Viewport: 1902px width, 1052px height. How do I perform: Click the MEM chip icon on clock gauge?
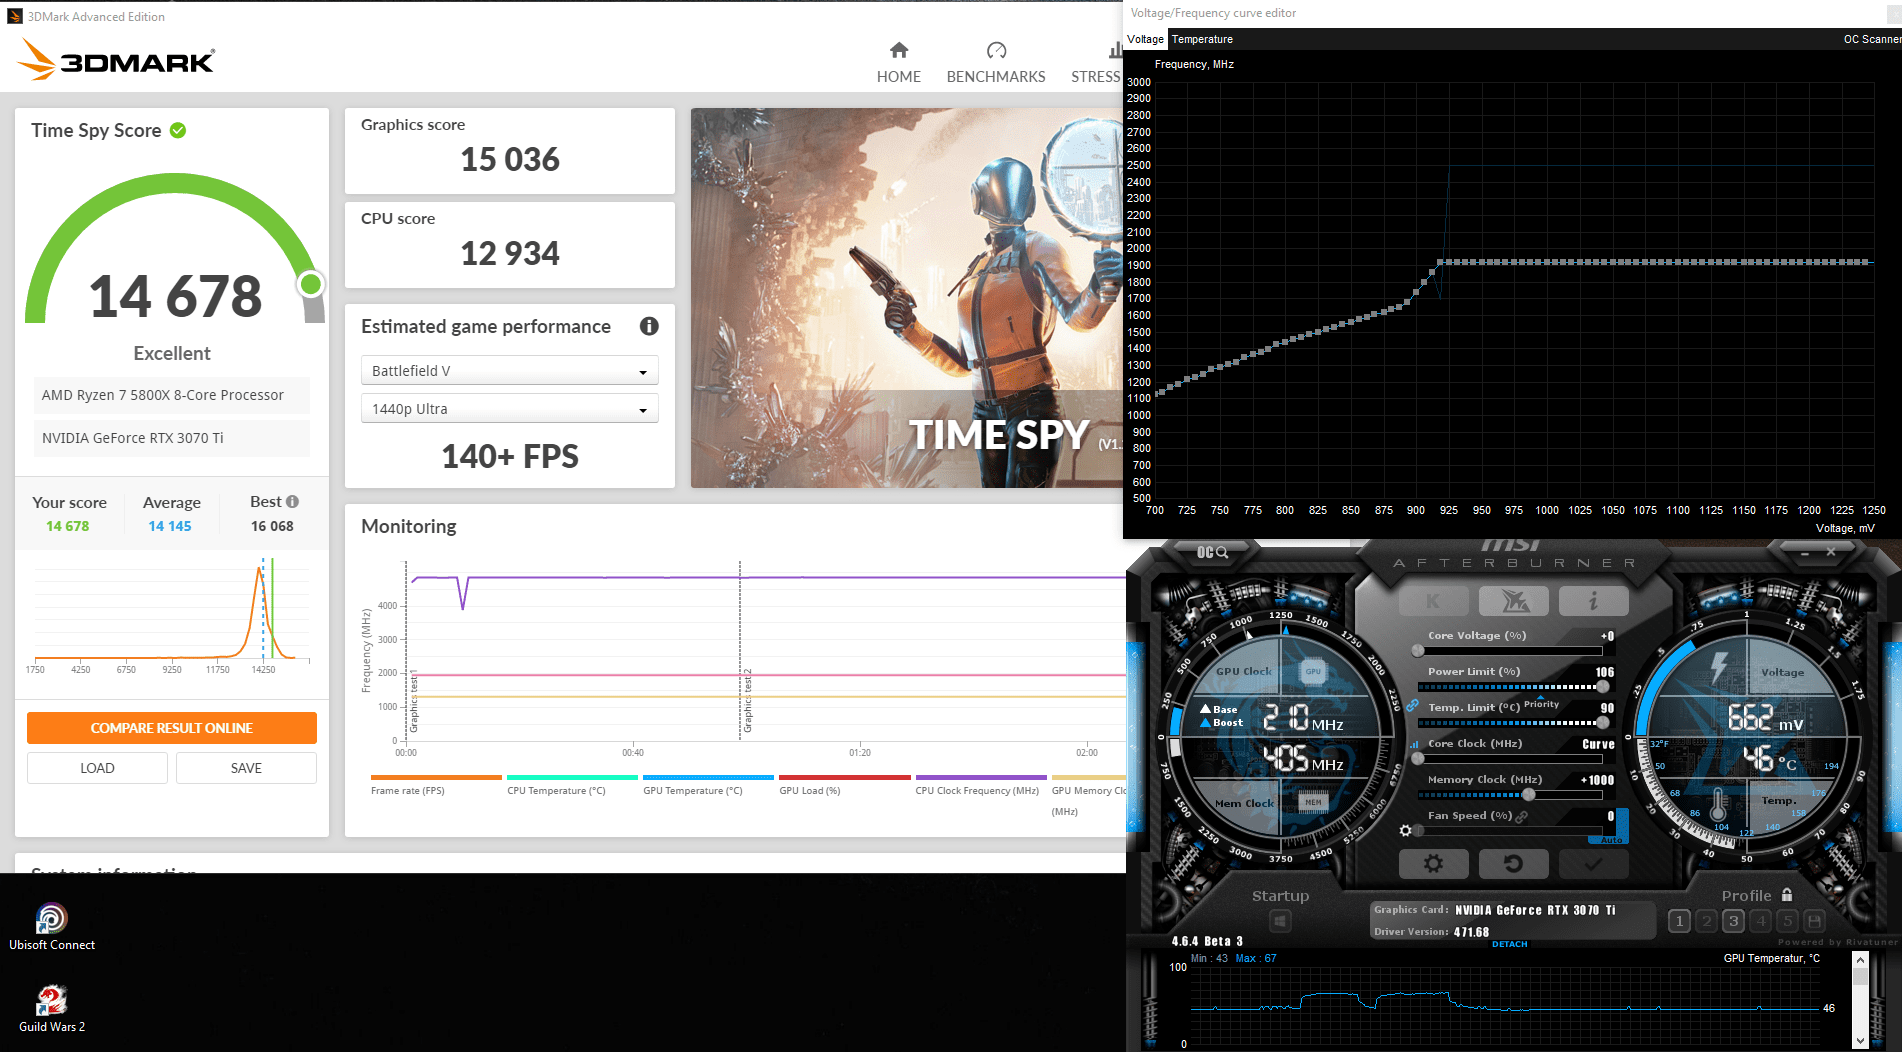(1313, 802)
